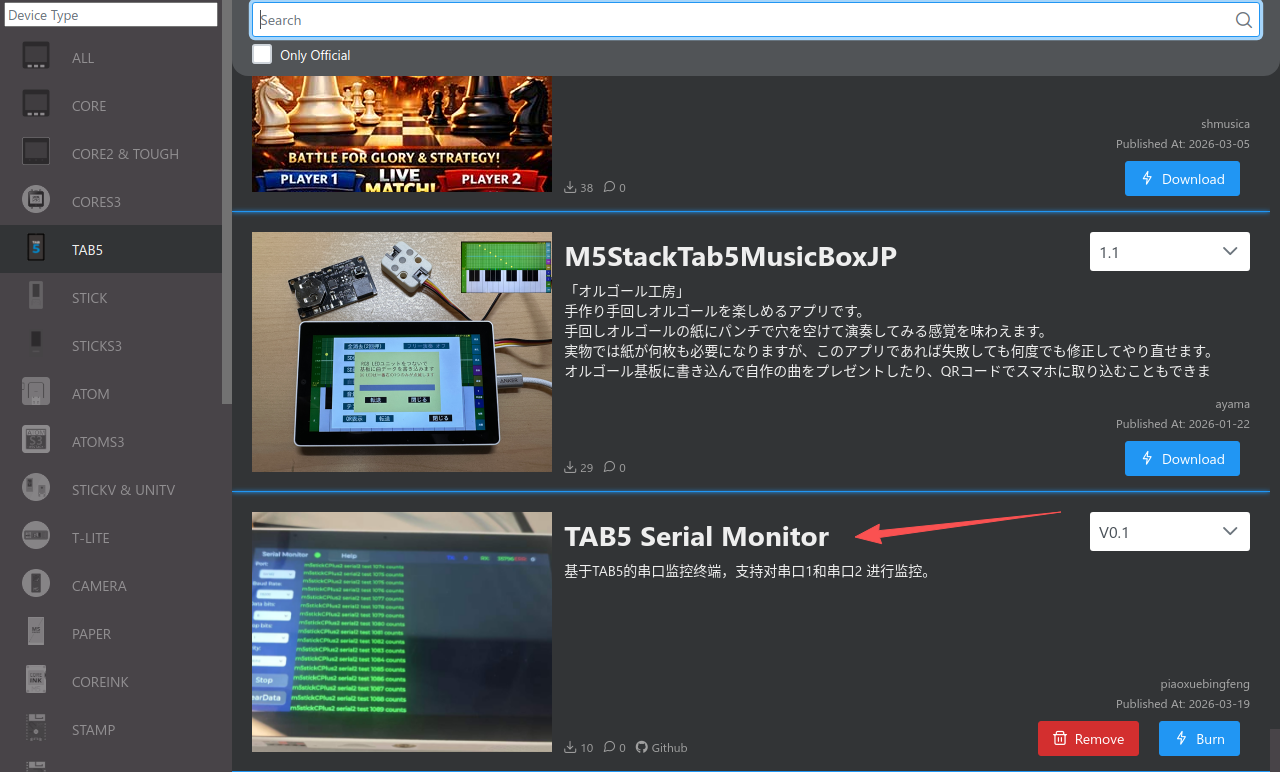1280x772 pixels.
Task: Open the Device Type filter field
Action: (110, 14)
